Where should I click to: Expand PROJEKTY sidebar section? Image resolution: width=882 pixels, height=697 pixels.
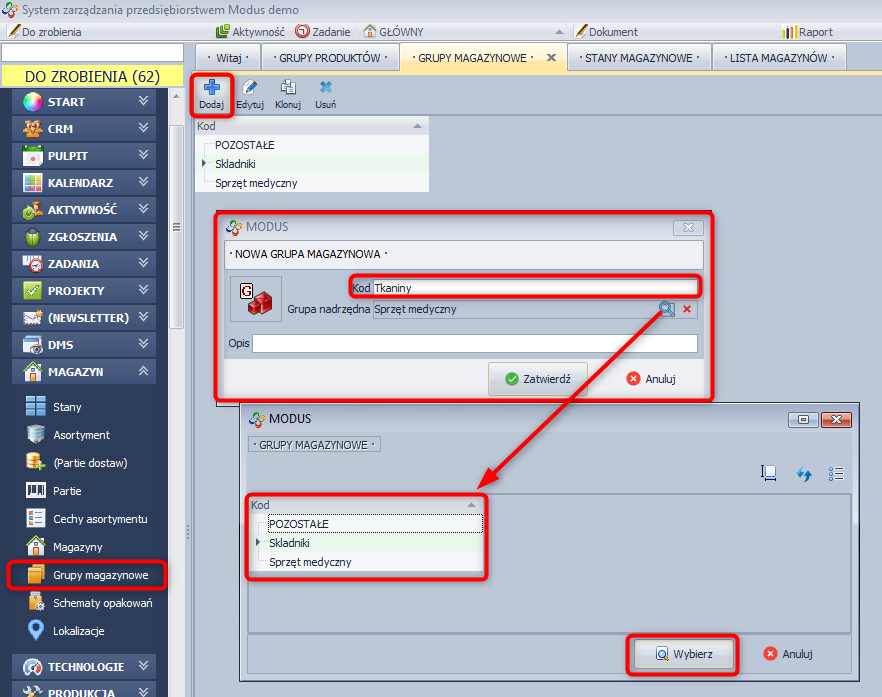pos(84,291)
